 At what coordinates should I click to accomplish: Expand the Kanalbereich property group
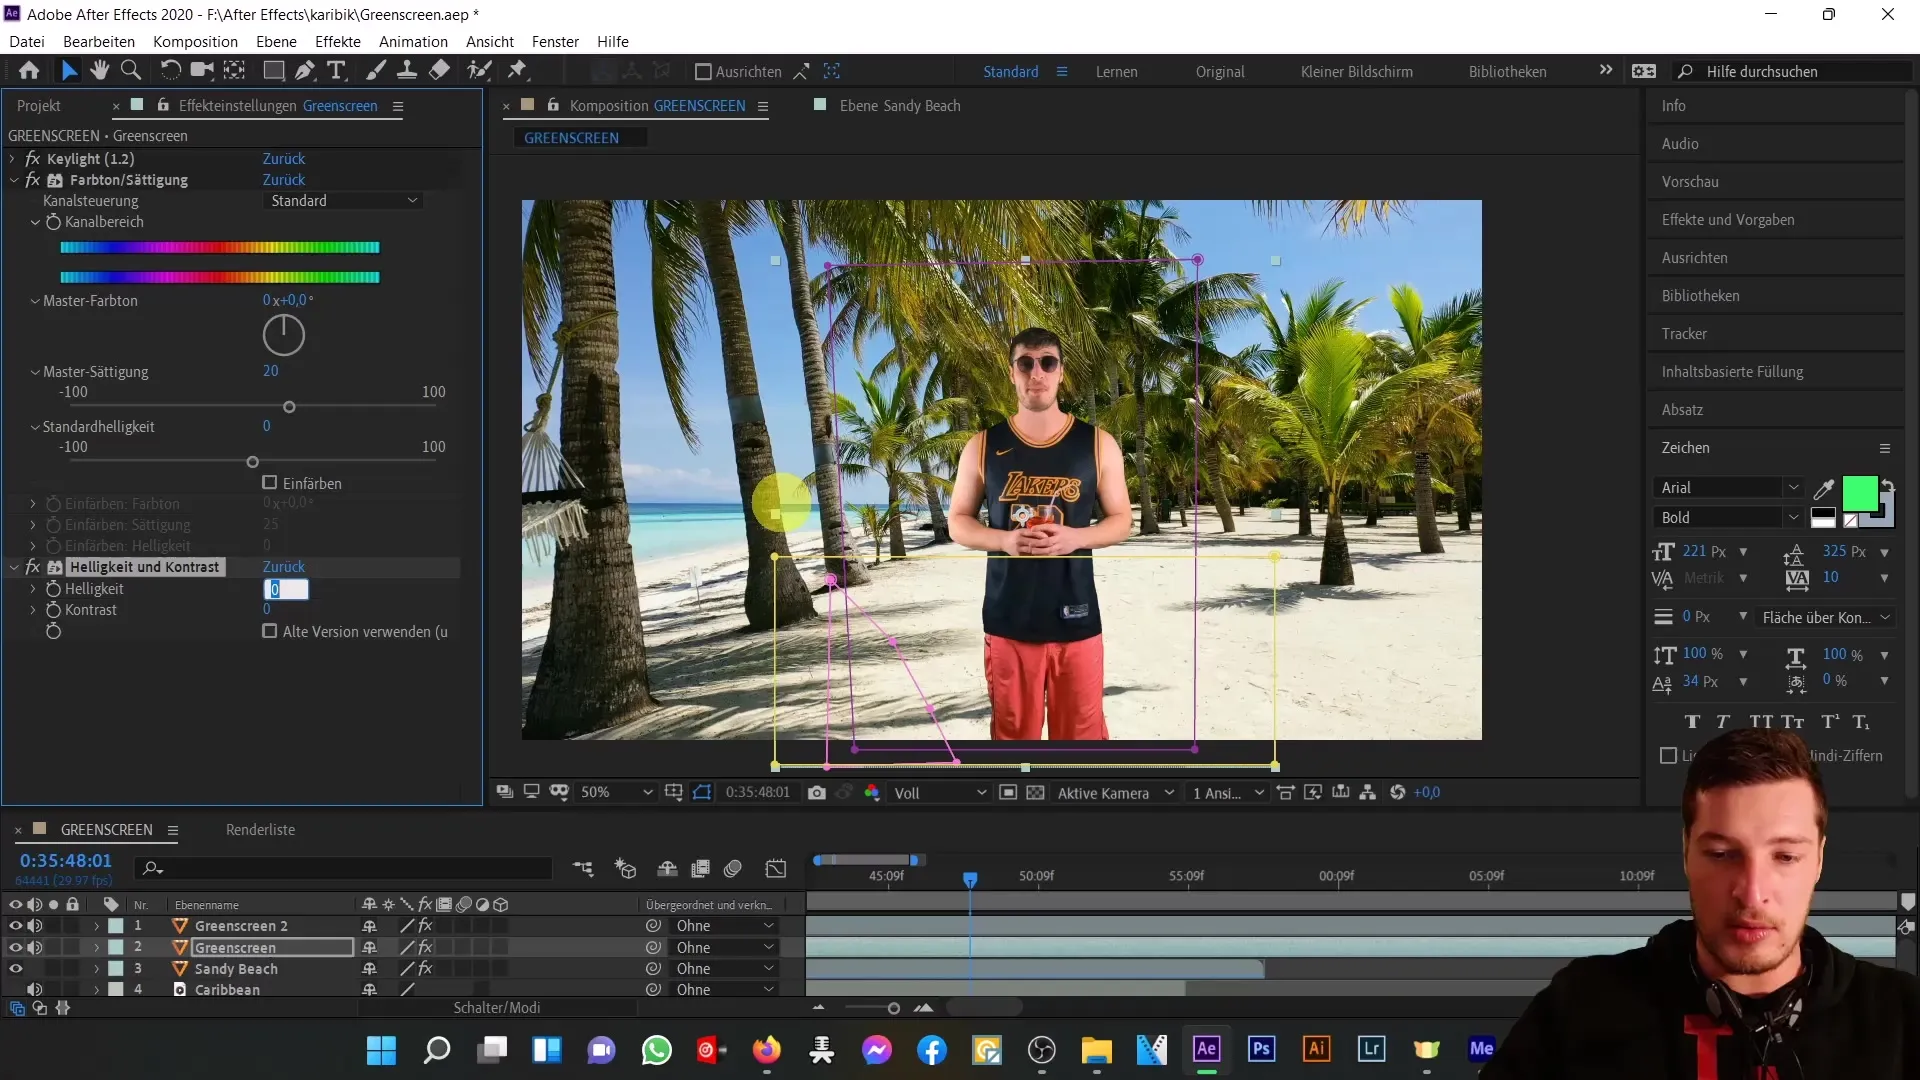(34, 222)
